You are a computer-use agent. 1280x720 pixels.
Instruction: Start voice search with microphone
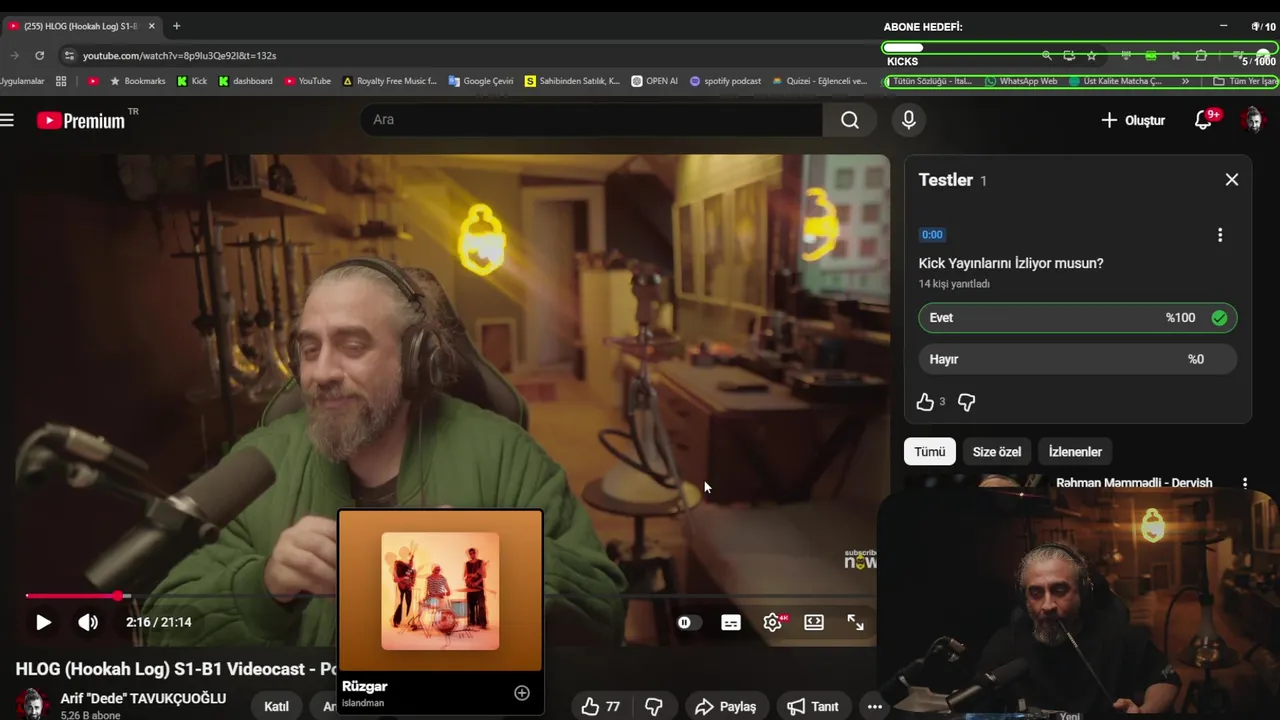[908, 120]
